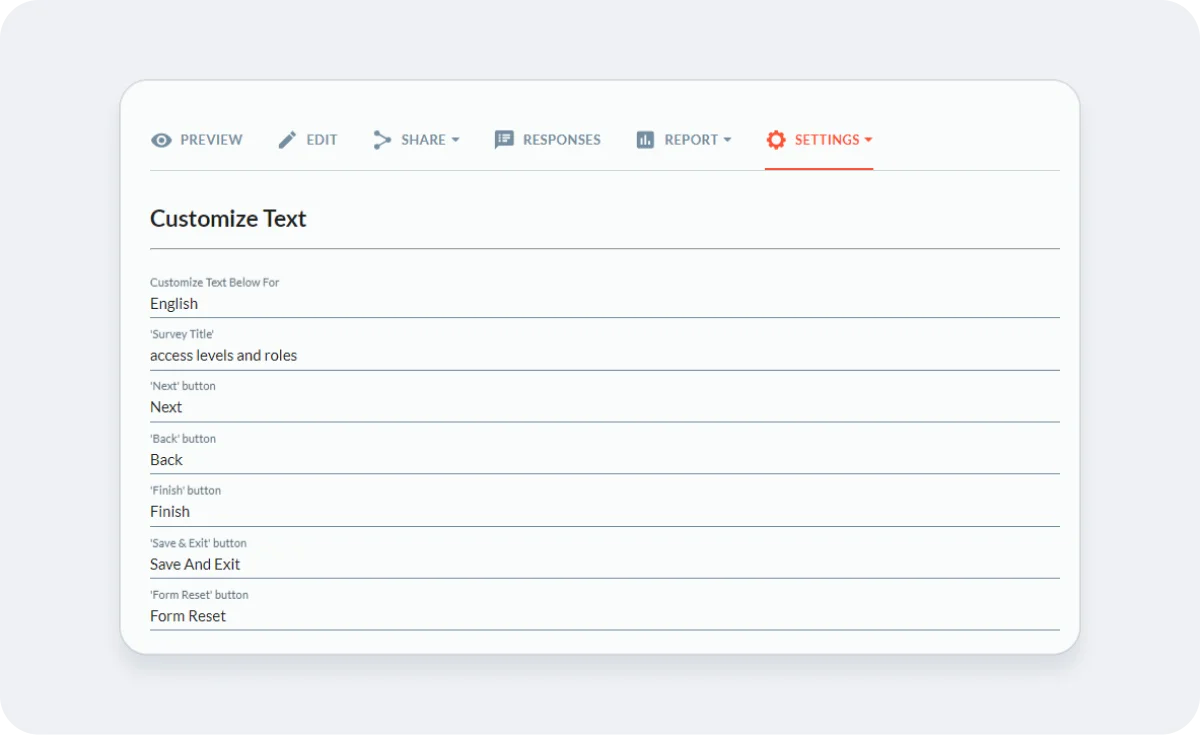Edit the 'Finish' button text field
This screenshot has width=1200, height=735.
605,512
